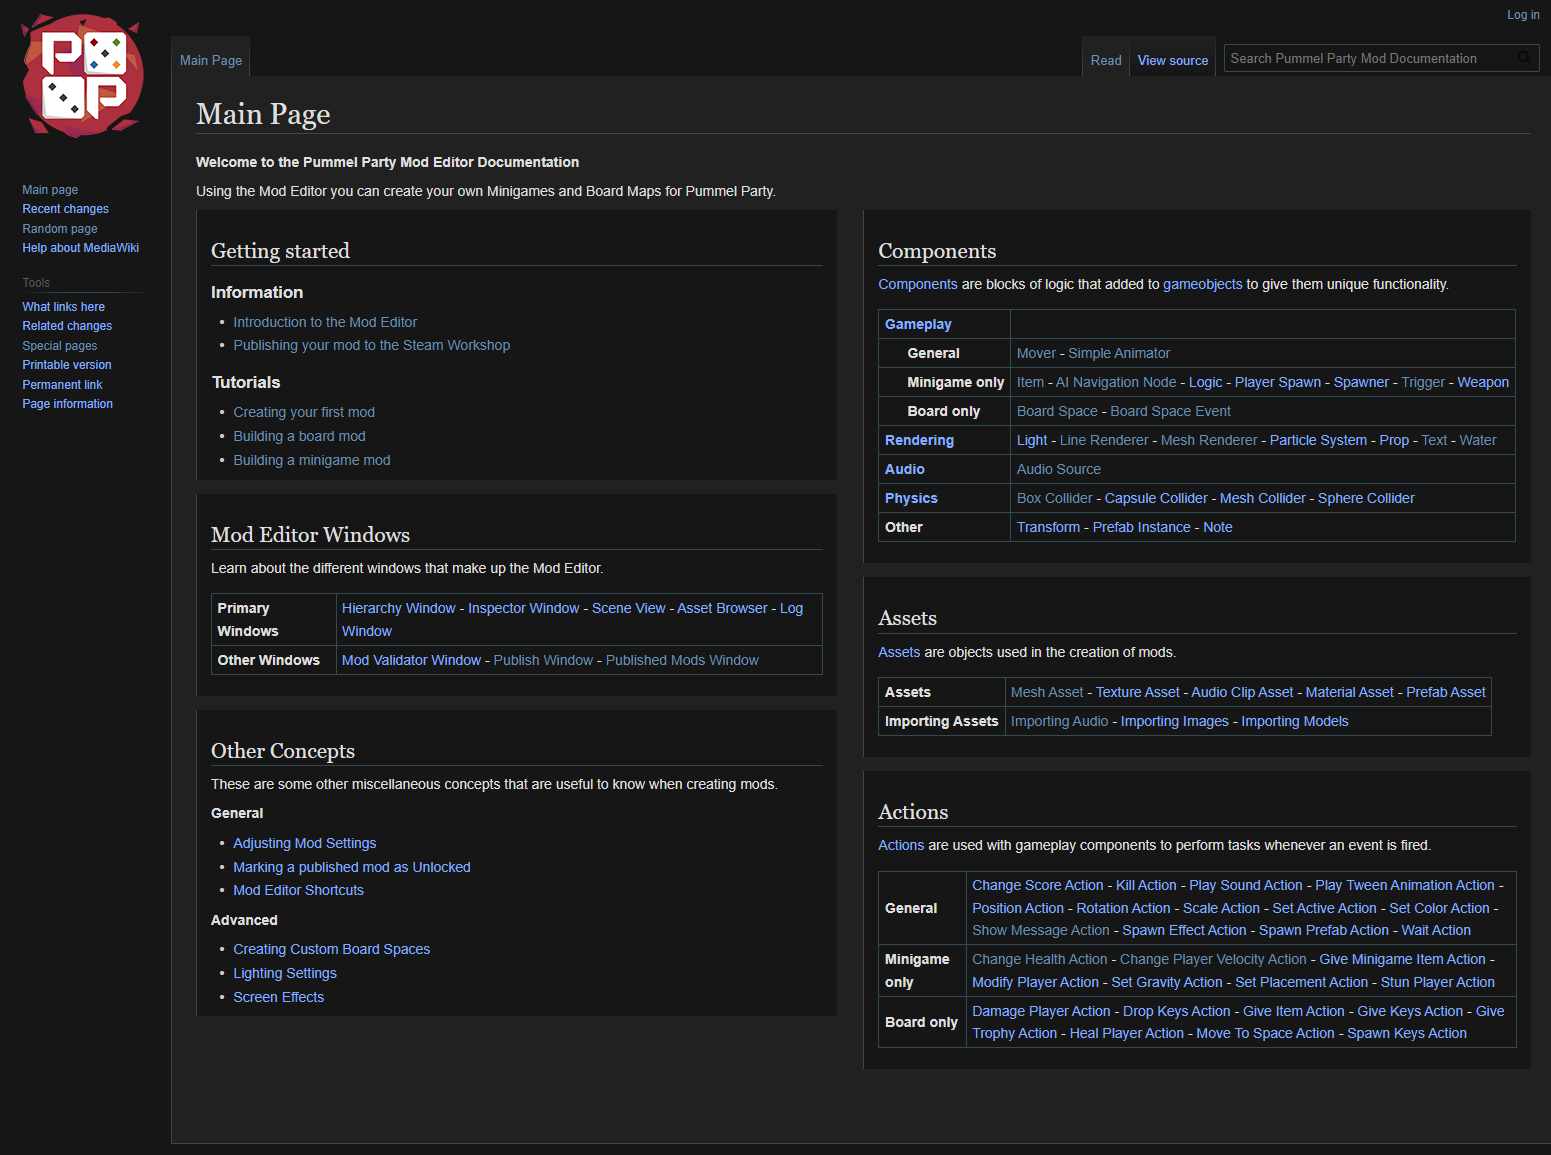Open Importing Images page
This screenshot has height=1155, width=1551.
point(1175,721)
